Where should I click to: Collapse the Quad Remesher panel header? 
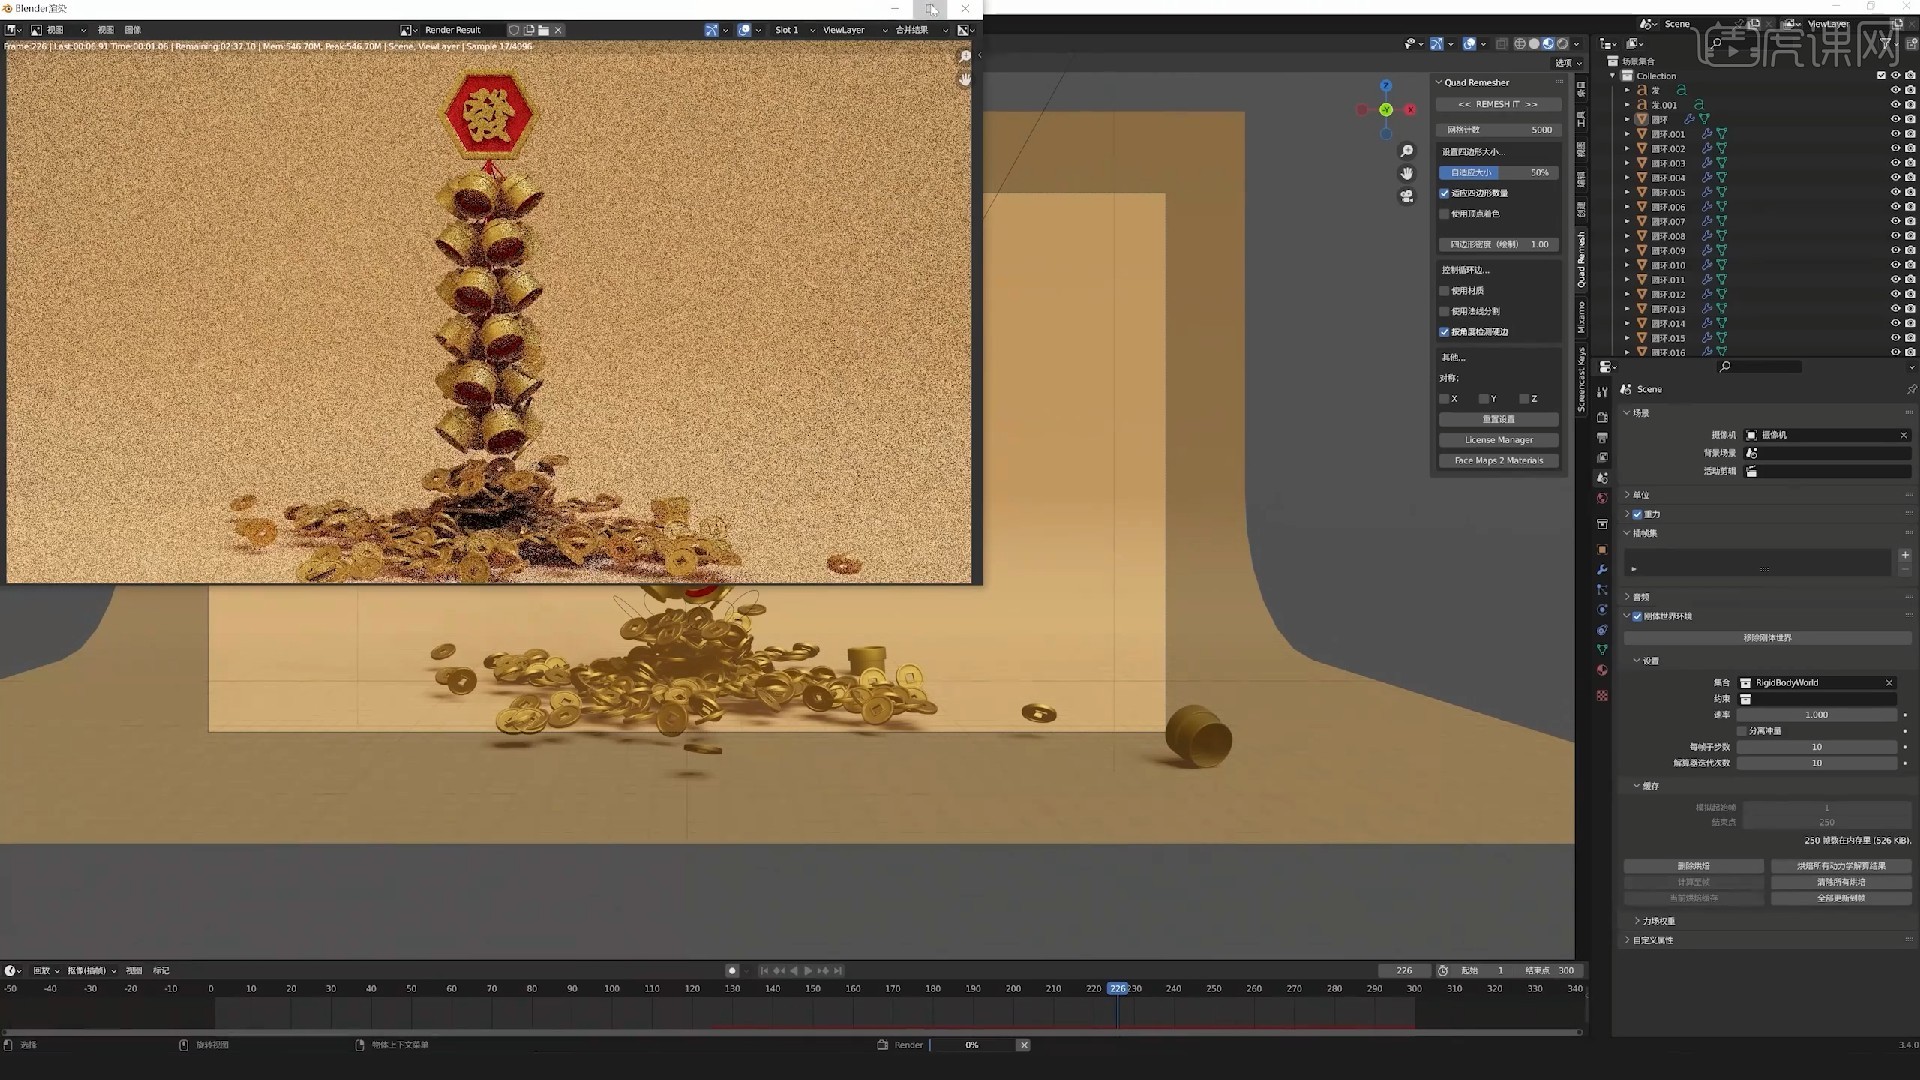point(1476,82)
